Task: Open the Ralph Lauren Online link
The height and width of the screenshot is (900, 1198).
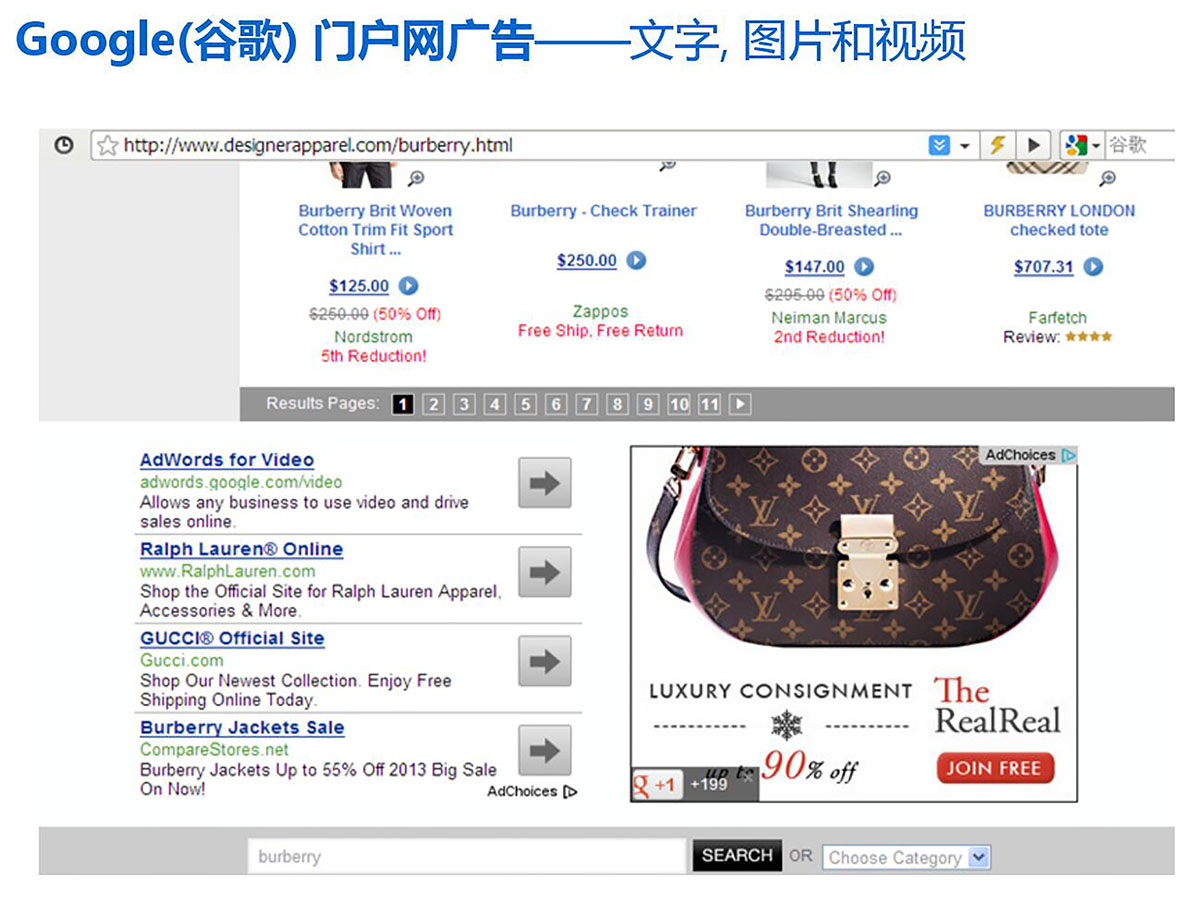Action: (x=241, y=549)
